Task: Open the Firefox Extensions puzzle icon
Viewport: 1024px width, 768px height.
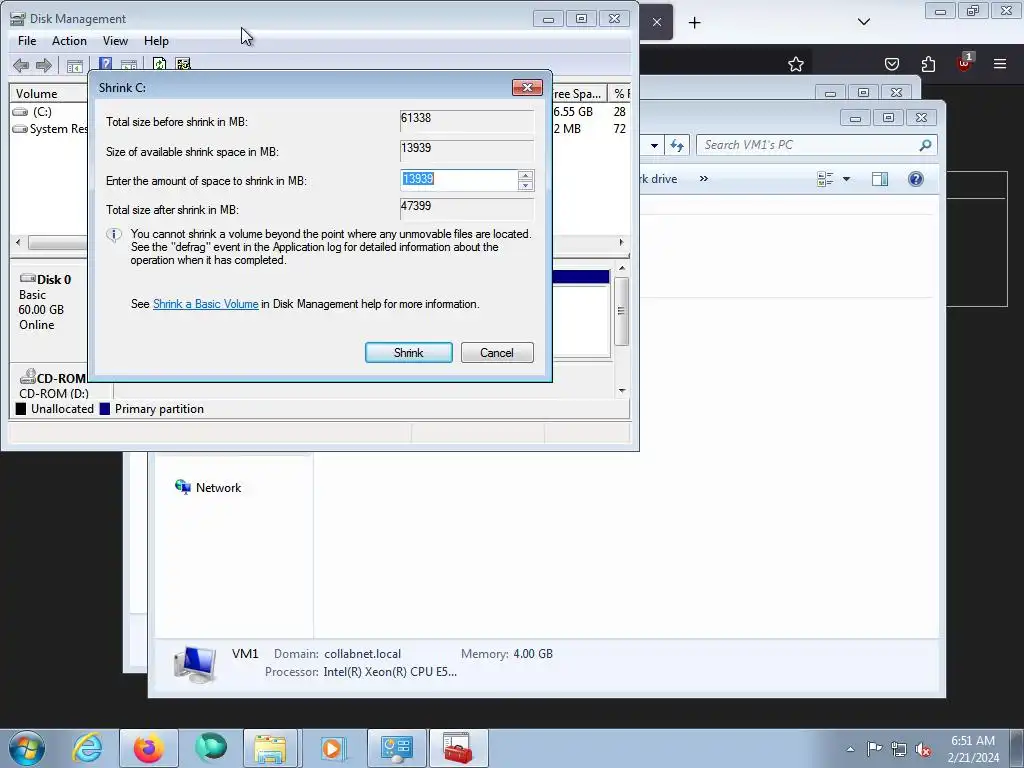Action: pos(928,64)
